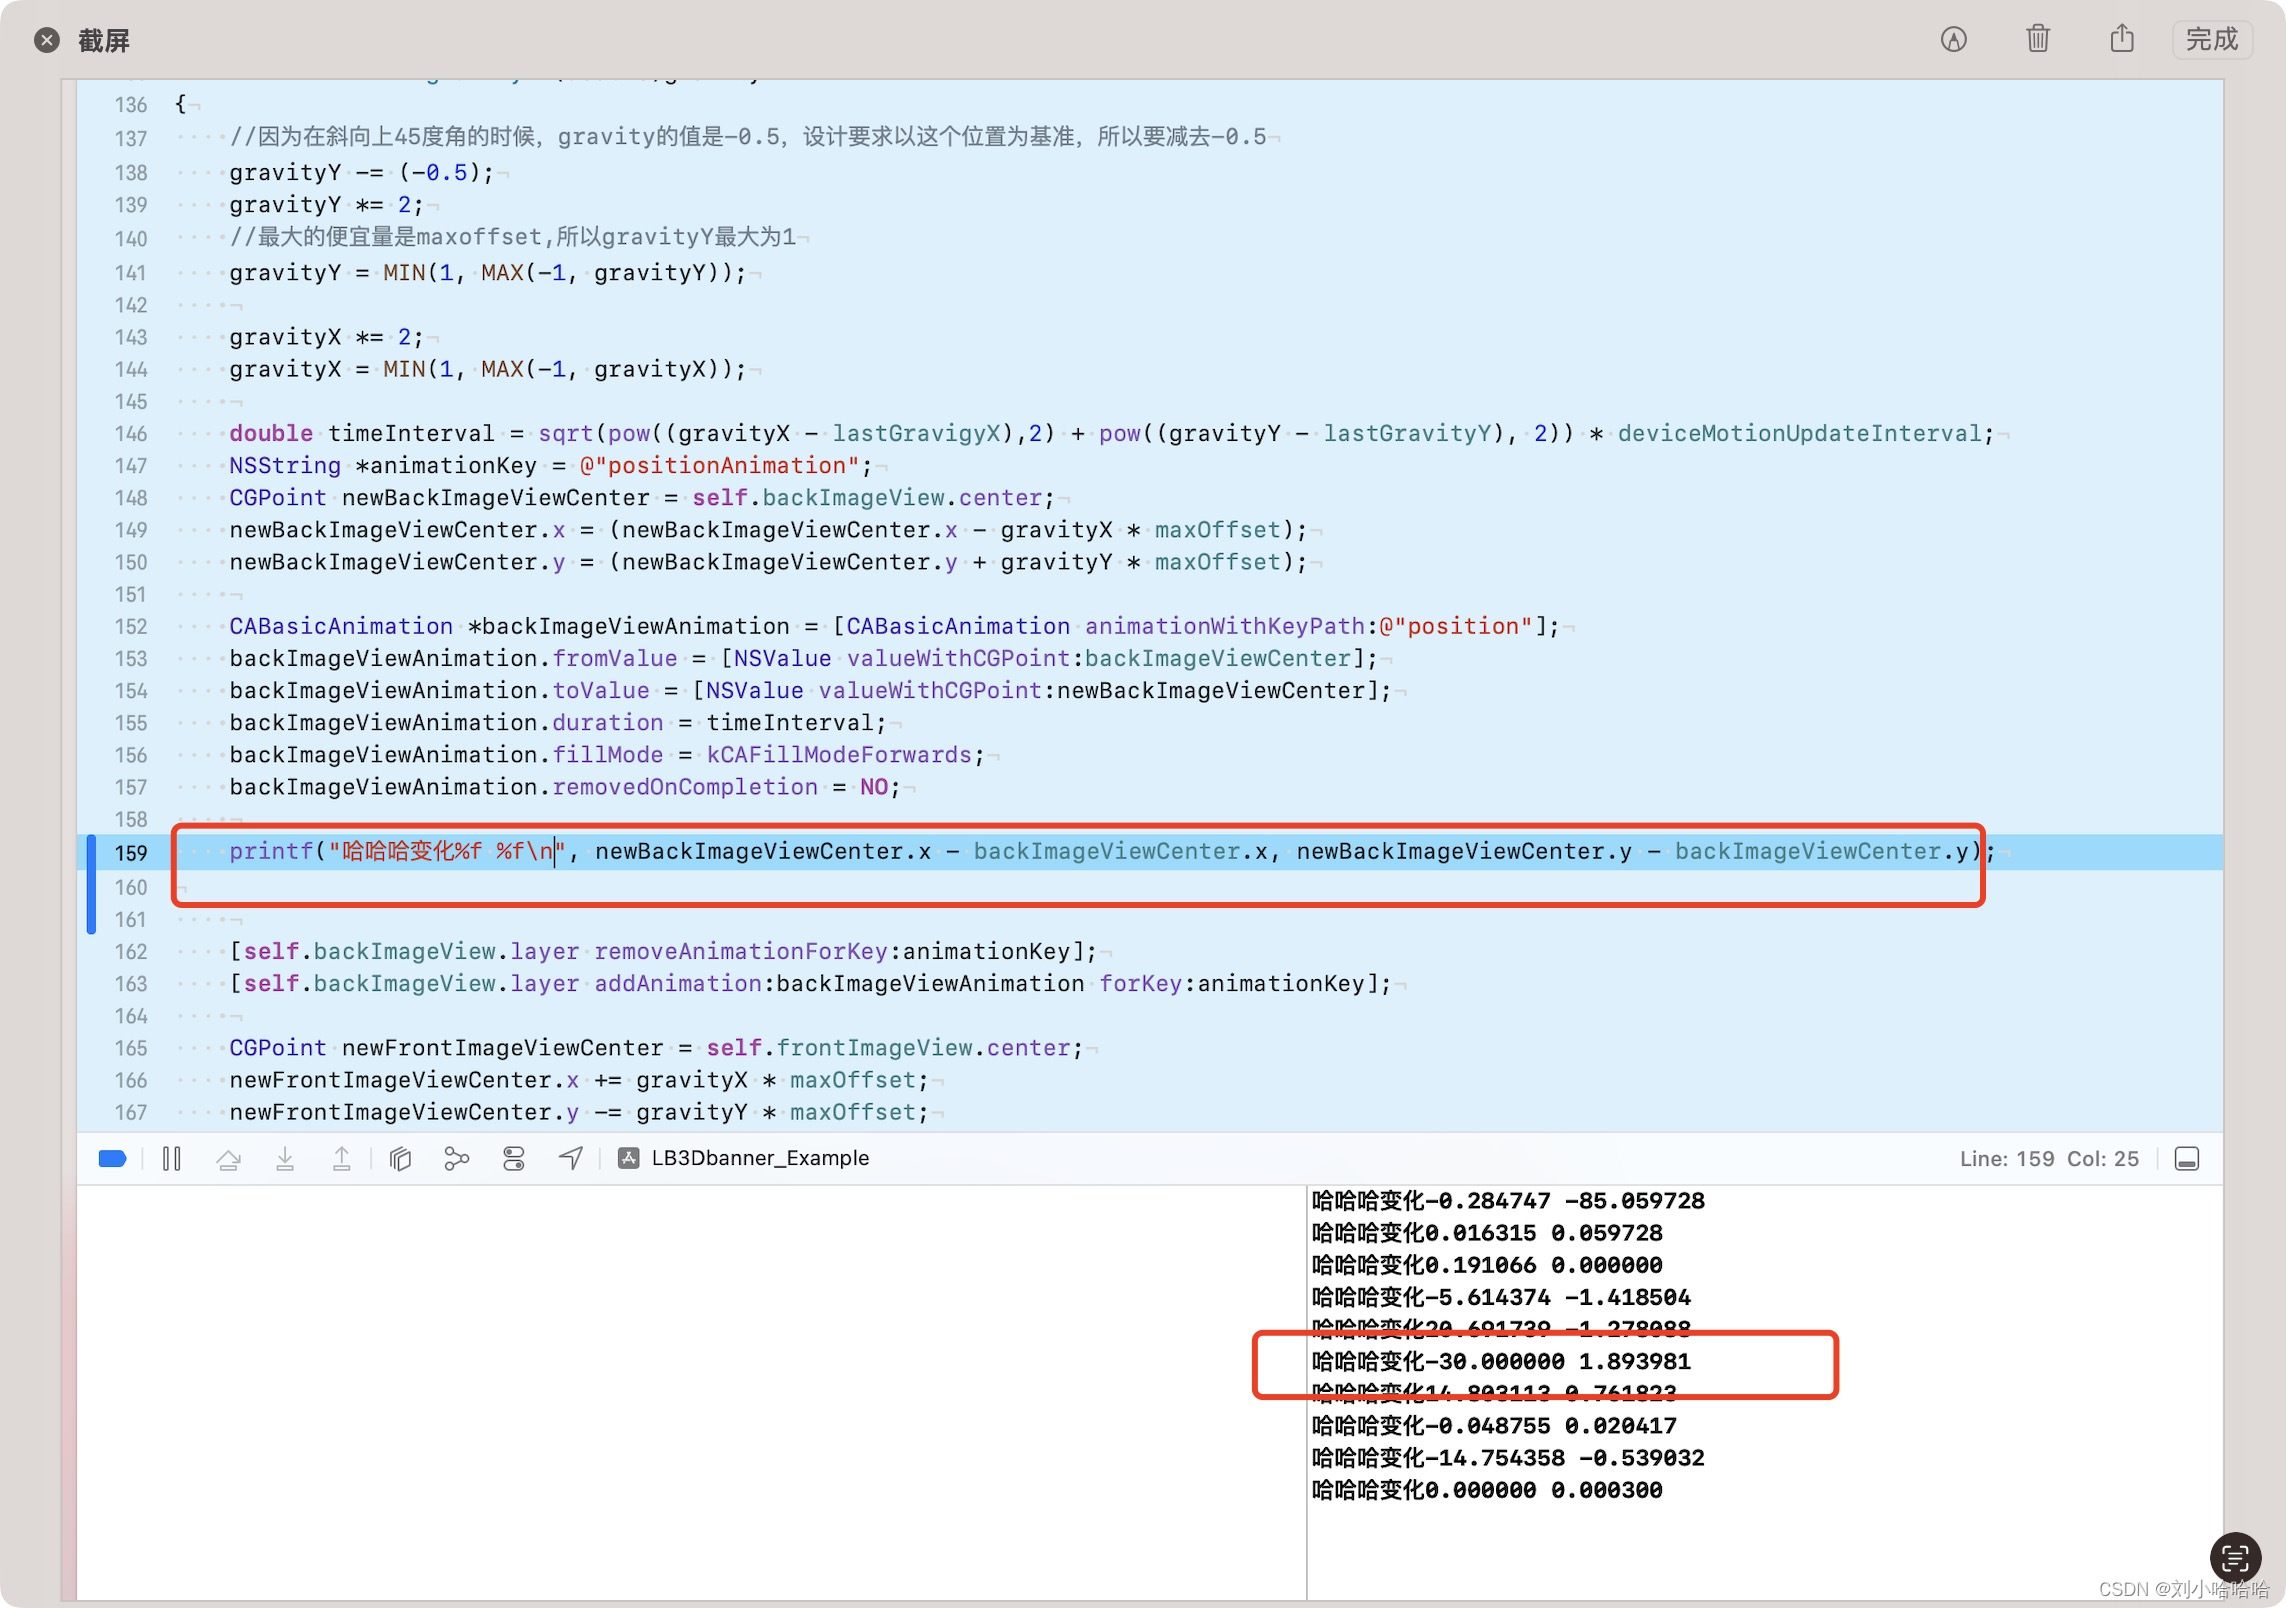Click the removeAnimationForKey line 162
Image resolution: width=2286 pixels, height=1608 pixels.
click(x=663, y=951)
